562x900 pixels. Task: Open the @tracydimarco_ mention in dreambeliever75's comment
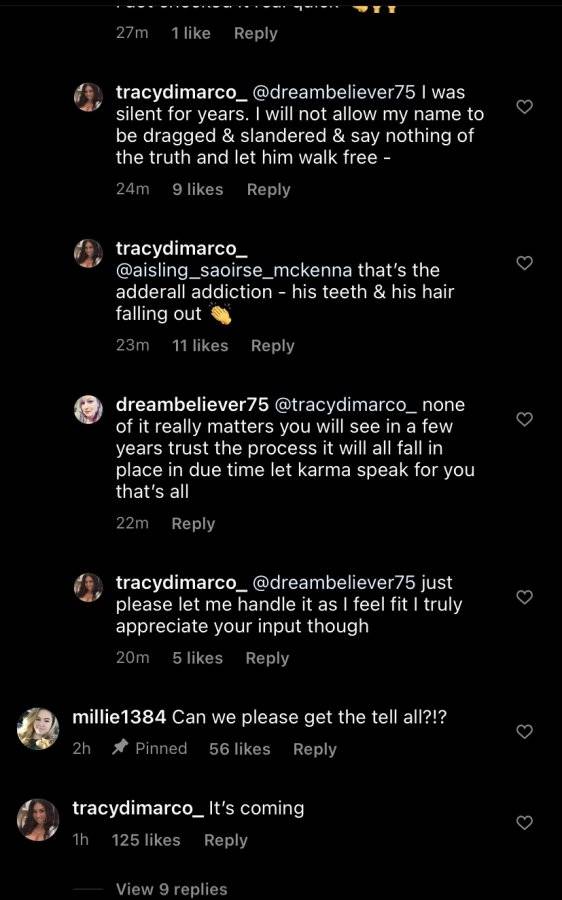346,405
